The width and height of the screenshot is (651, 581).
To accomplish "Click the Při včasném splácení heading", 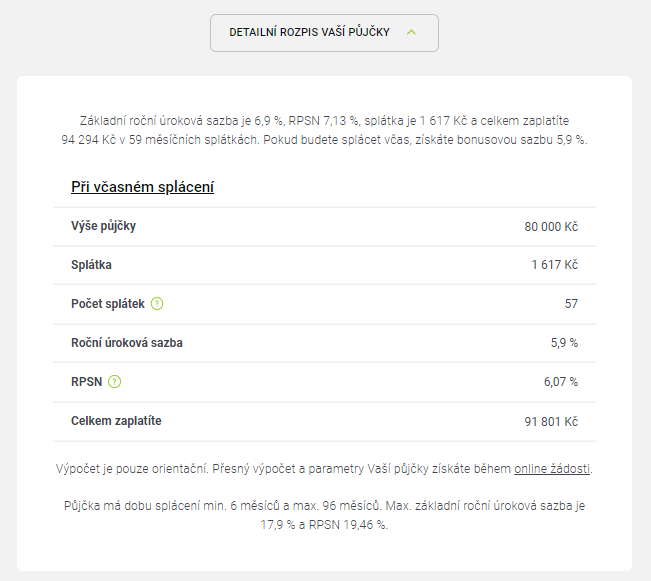I will pos(142,187).
